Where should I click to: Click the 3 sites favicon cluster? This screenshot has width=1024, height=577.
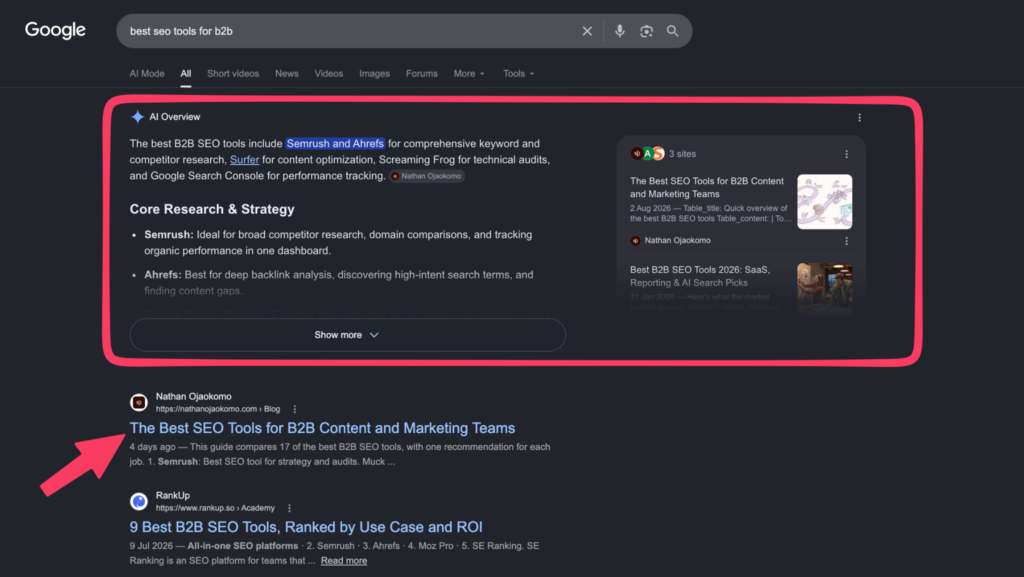647,153
